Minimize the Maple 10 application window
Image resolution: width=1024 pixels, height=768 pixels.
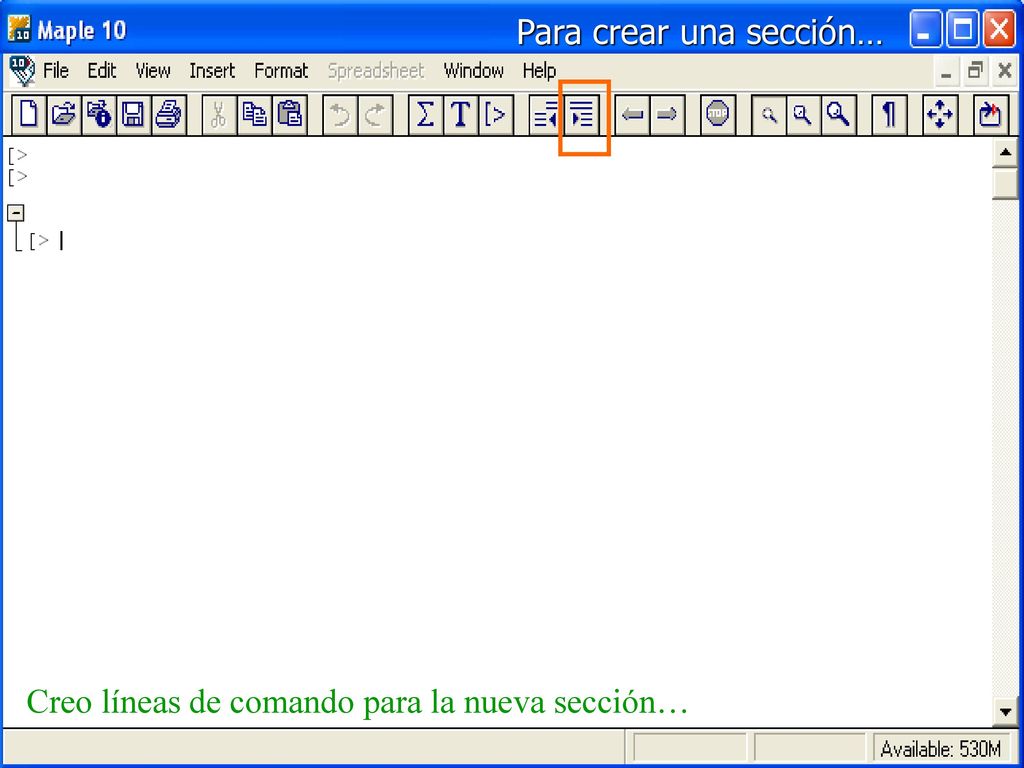(x=925, y=29)
